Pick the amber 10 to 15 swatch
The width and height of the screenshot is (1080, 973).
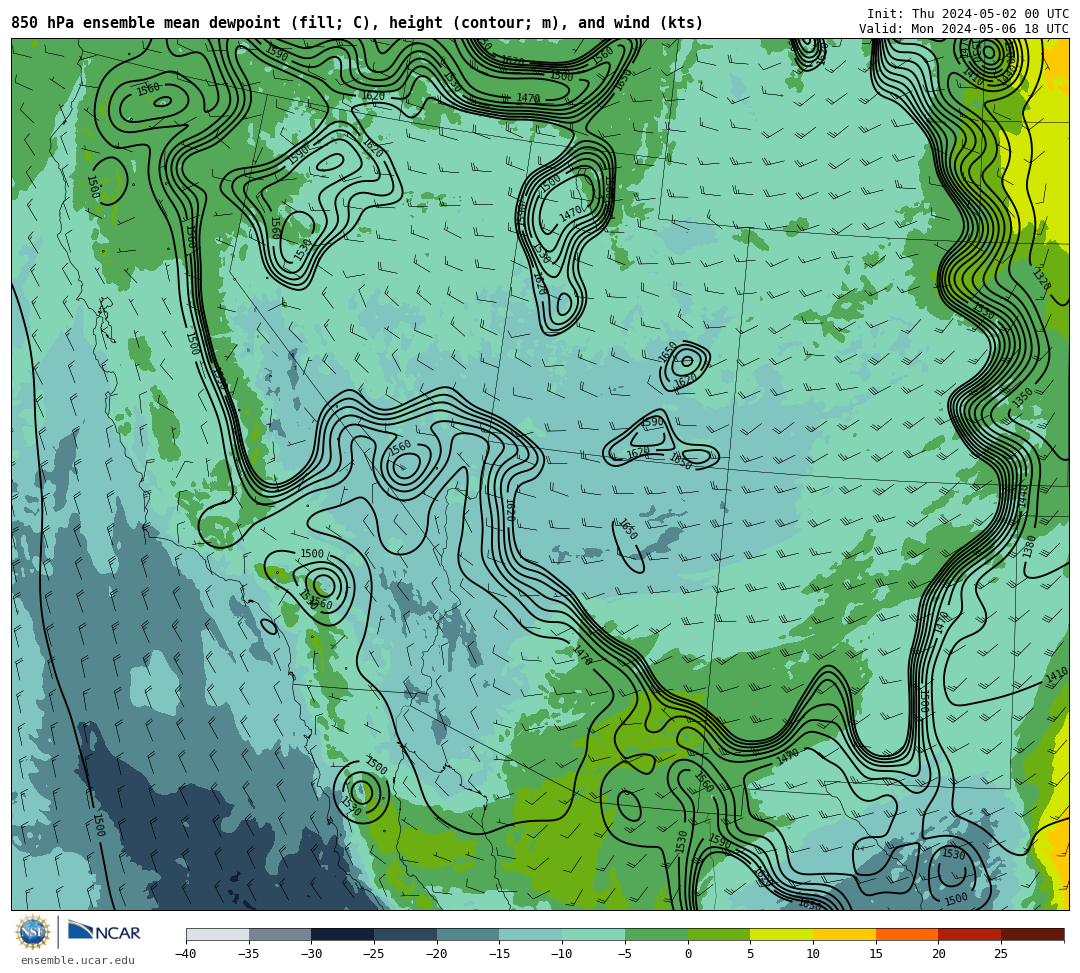(844, 934)
